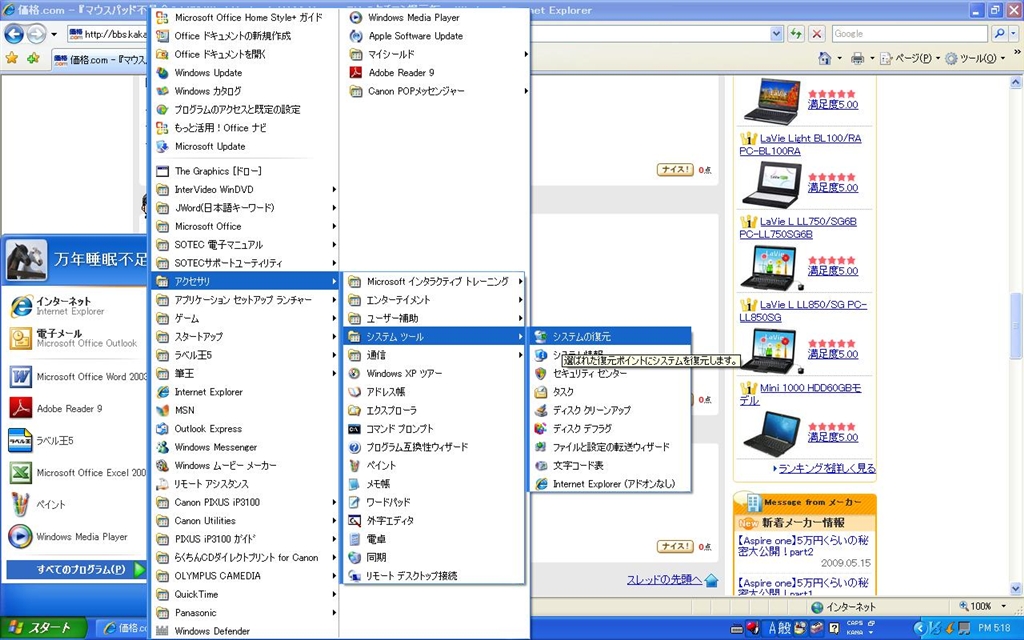Click the プログラム互換性ウィザード icon
This screenshot has width=1024, height=640.
[x=354, y=447]
